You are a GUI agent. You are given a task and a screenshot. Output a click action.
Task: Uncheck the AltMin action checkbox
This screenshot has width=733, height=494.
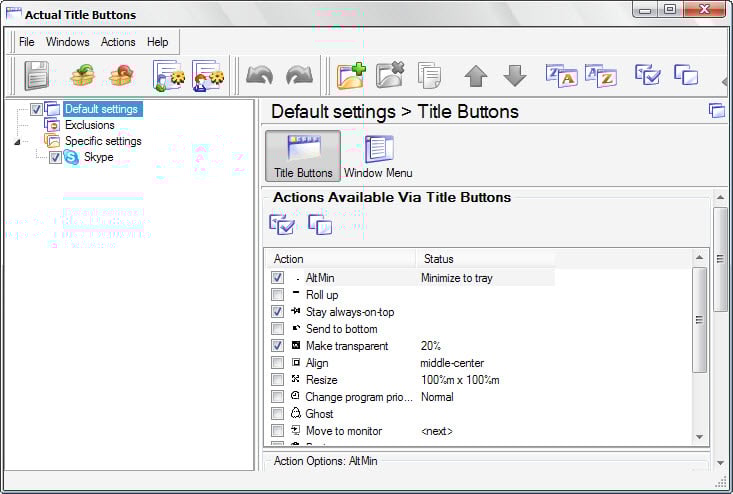(277, 278)
